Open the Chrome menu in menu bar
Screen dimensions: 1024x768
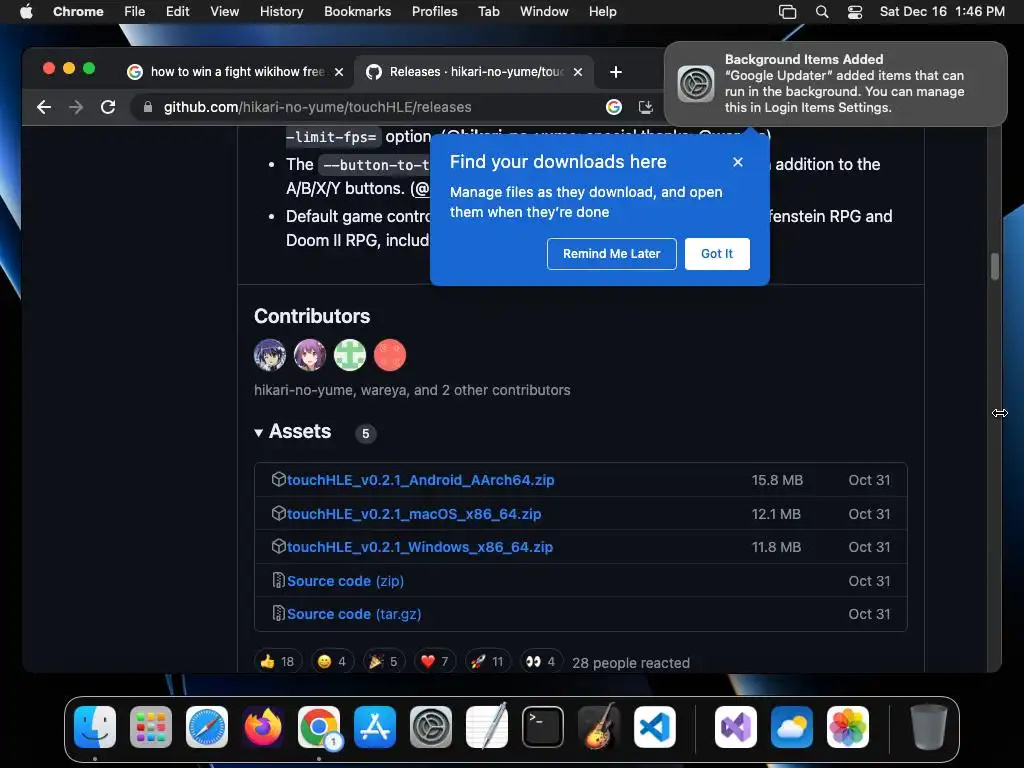pyautogui.click(x=78, y=12)
